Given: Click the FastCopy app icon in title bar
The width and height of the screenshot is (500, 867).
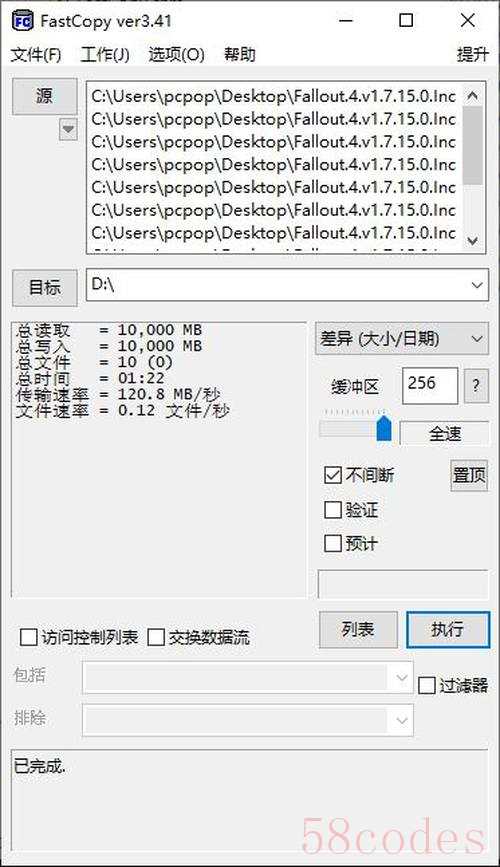Looking at the screenshot, I should [22, 22].
